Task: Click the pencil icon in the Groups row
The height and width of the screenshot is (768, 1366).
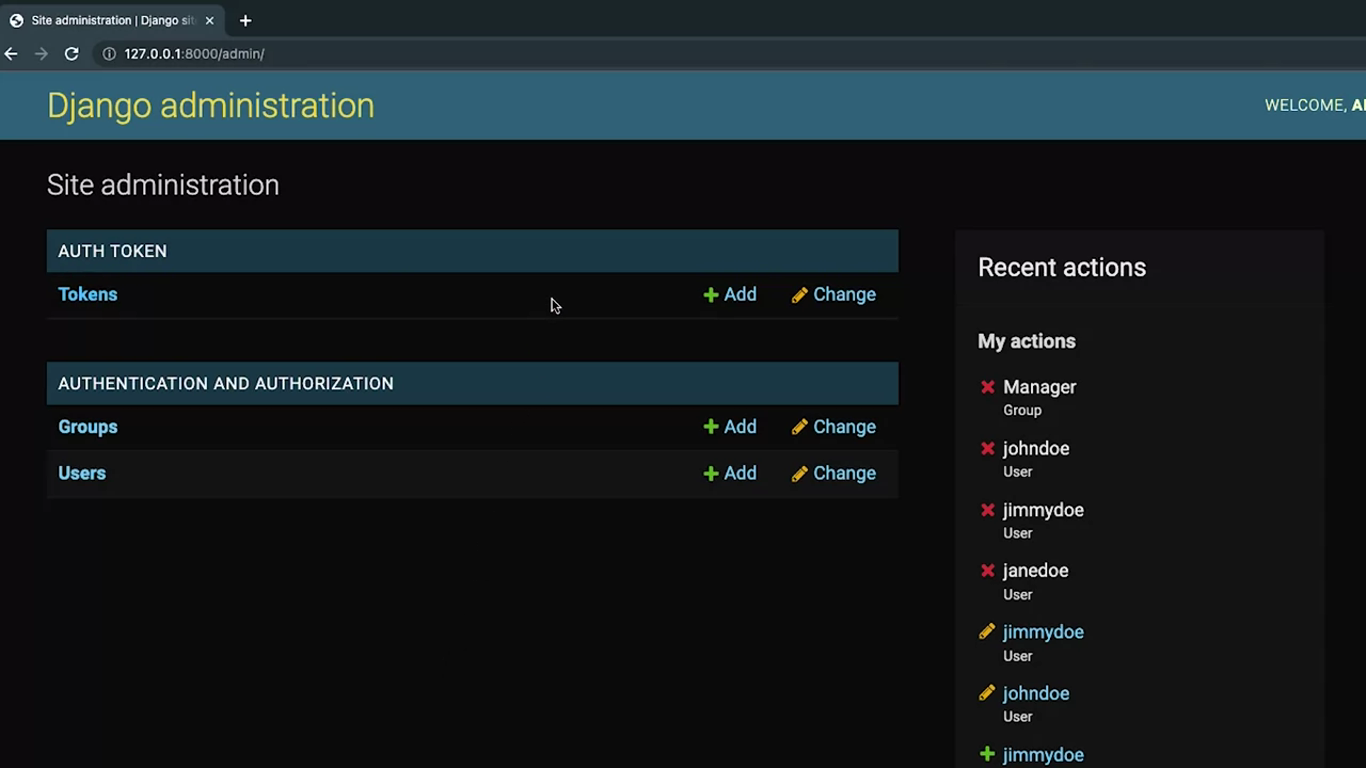Action: click(x=799, y=427)
